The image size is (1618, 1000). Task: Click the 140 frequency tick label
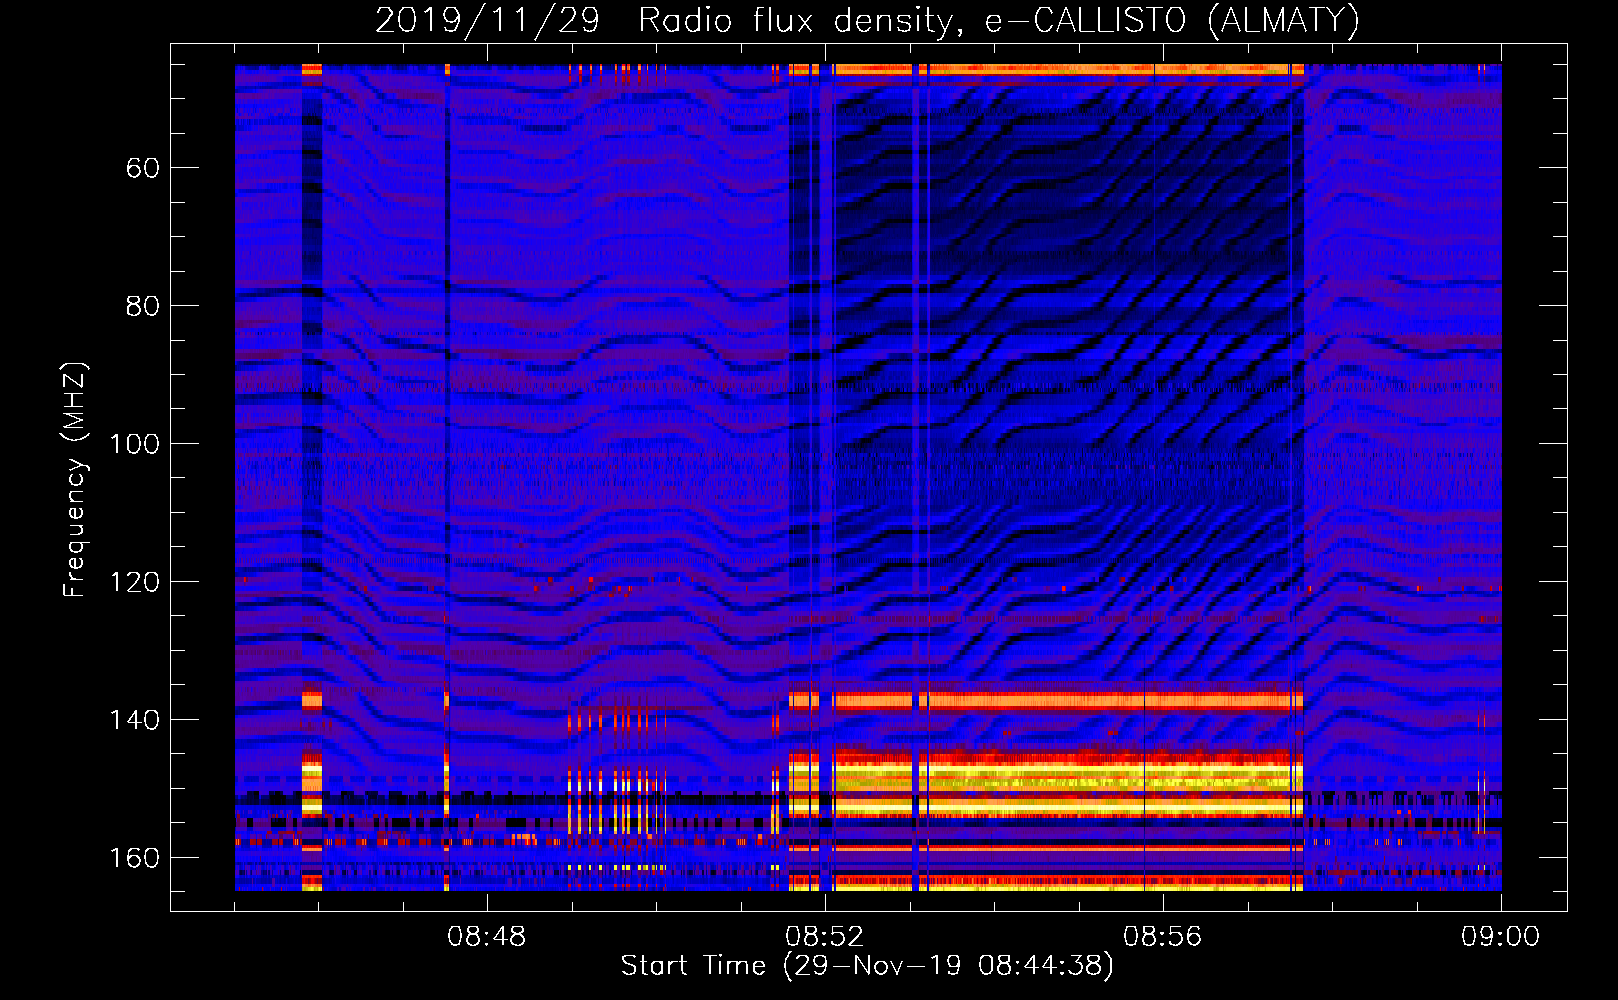[135, 720]
